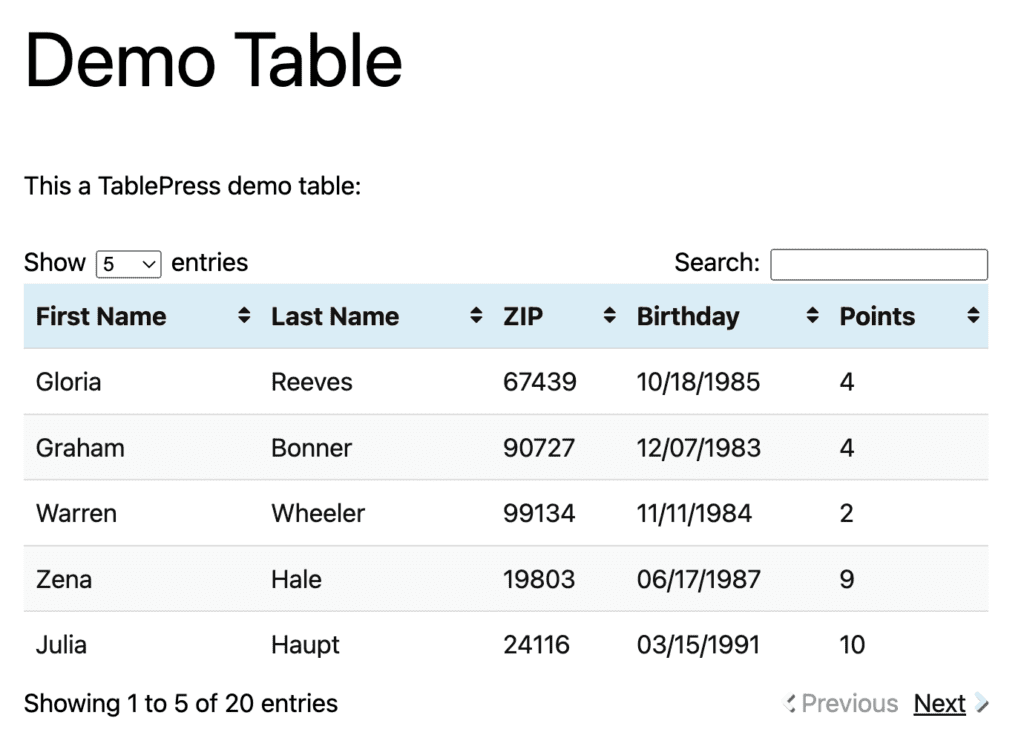
Task: Click the Points column sort icon
Action: coord(972,316)
